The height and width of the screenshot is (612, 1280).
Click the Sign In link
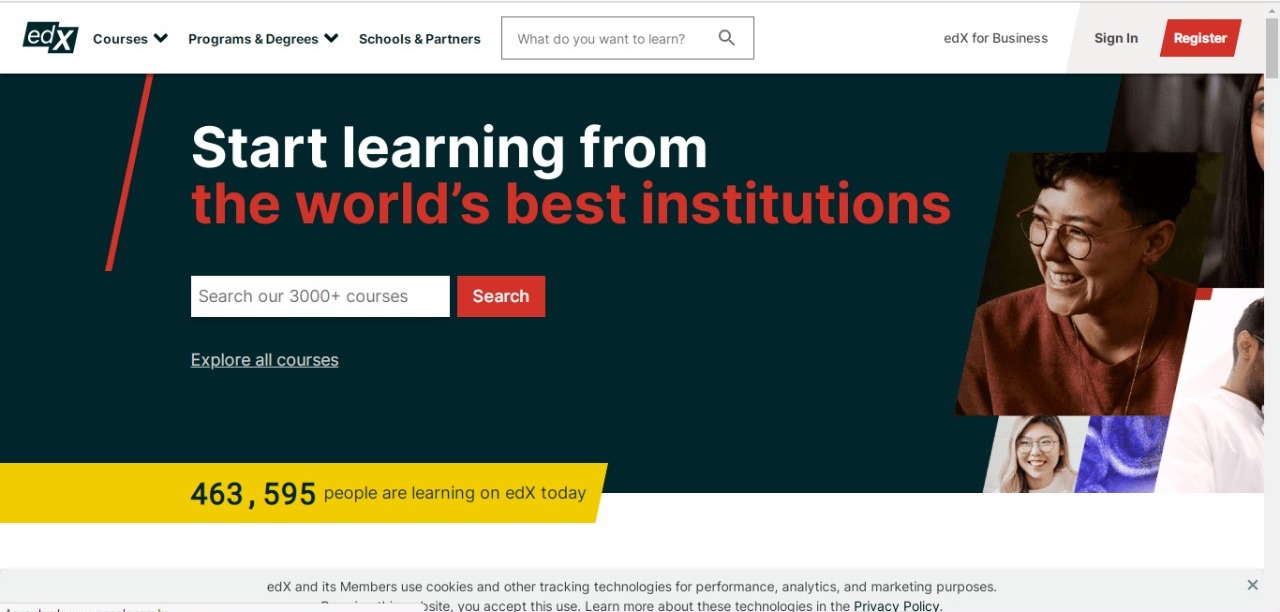pyautogui.click(x=1115, y=38)
